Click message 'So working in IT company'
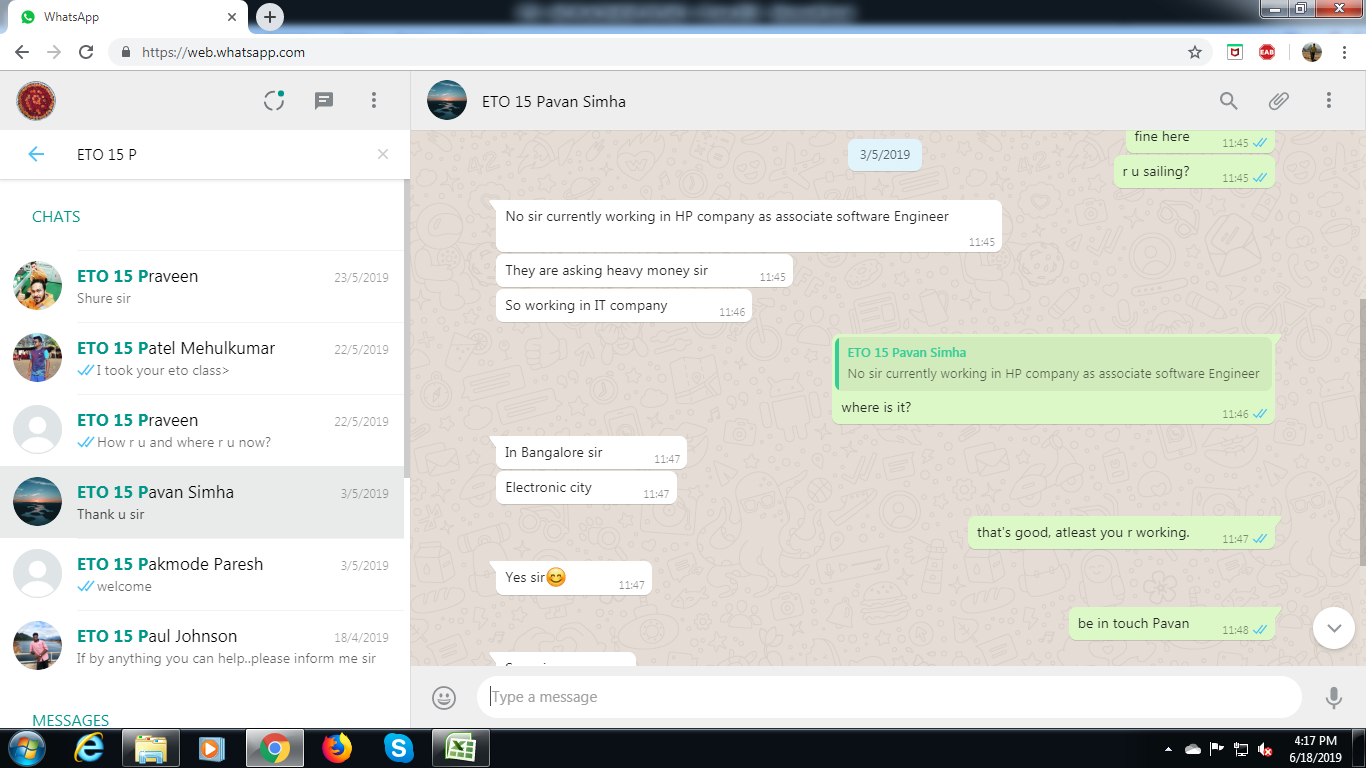The image size is (1366, 768). coord(623,306)
